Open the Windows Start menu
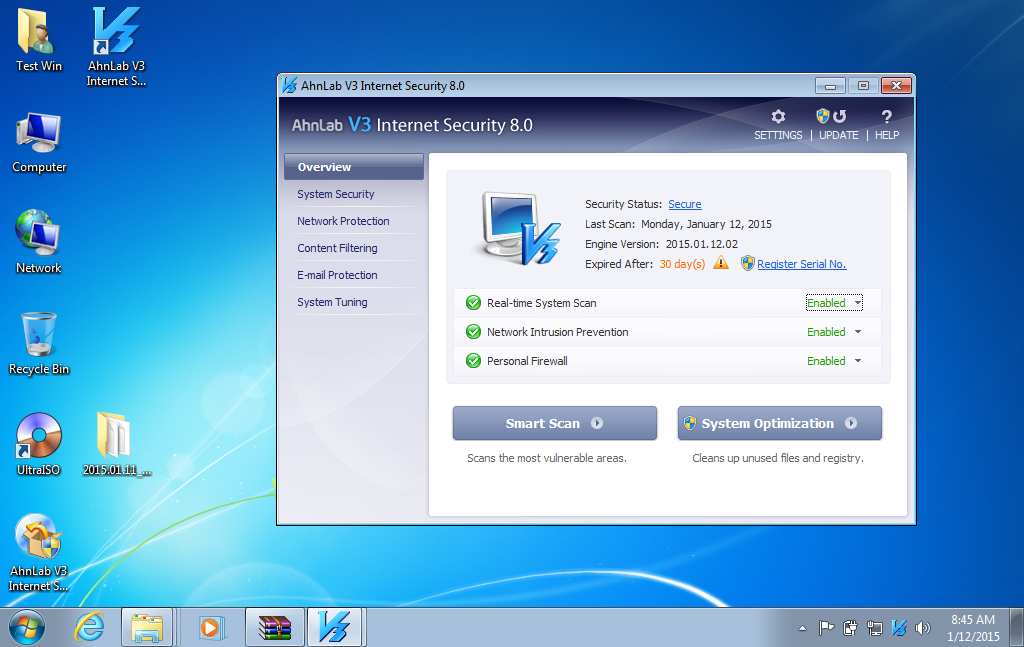Image resolution: width=1024 pixels, height=647 pixels. [27, 628]
